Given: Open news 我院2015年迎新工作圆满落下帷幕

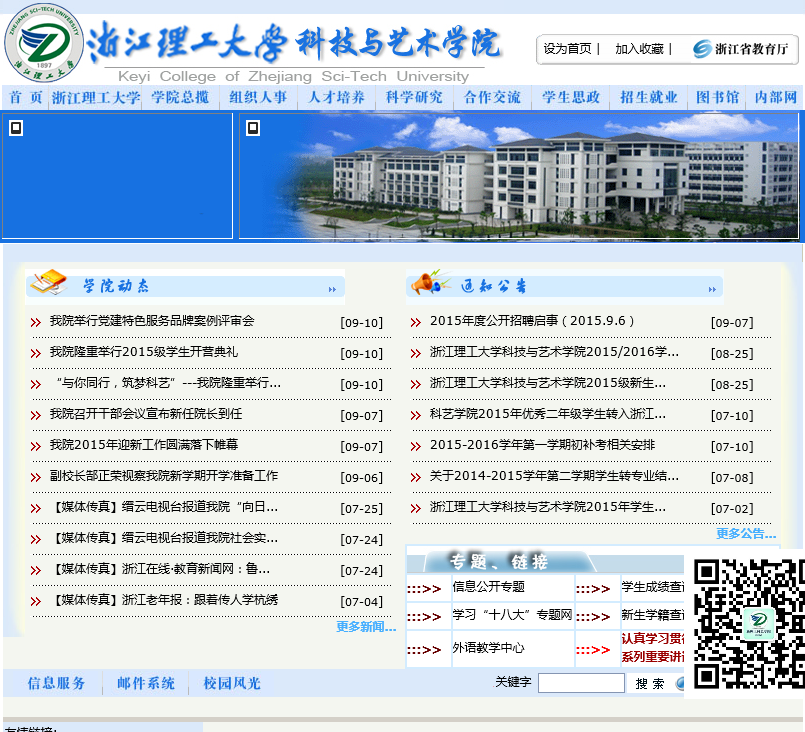Looking at the screenshot, I should pos(144,445).
